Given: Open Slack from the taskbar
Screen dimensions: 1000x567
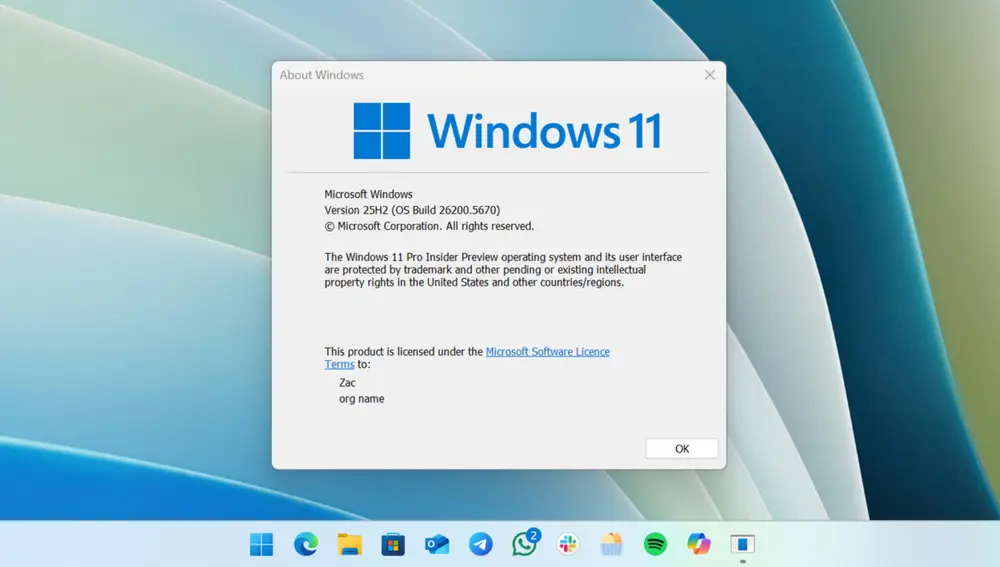Looking at the screenshot, I should (568, 544).
